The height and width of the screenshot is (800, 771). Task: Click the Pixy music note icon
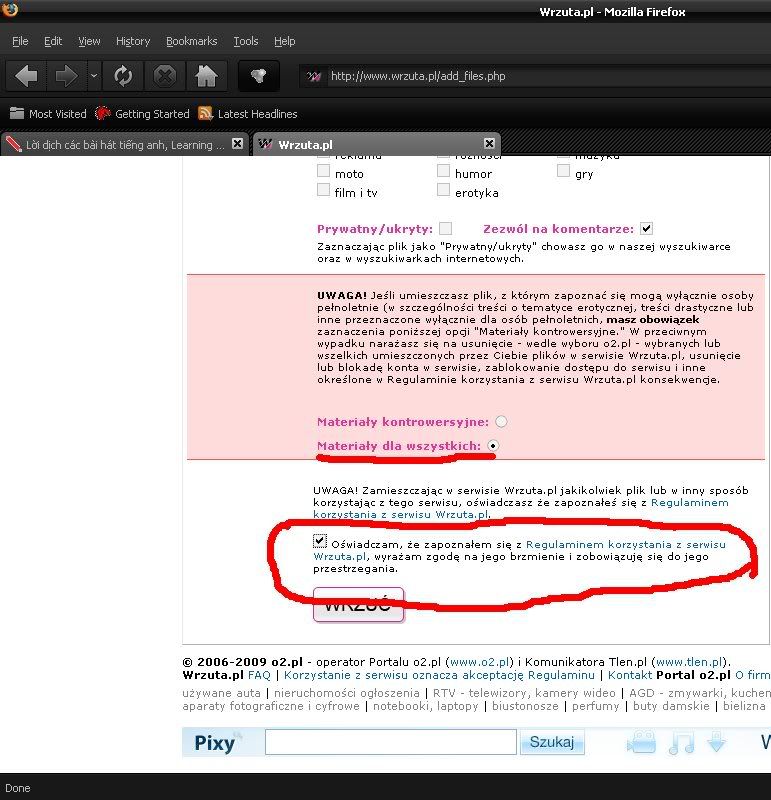pyautogui.click(x=681, y=743)
